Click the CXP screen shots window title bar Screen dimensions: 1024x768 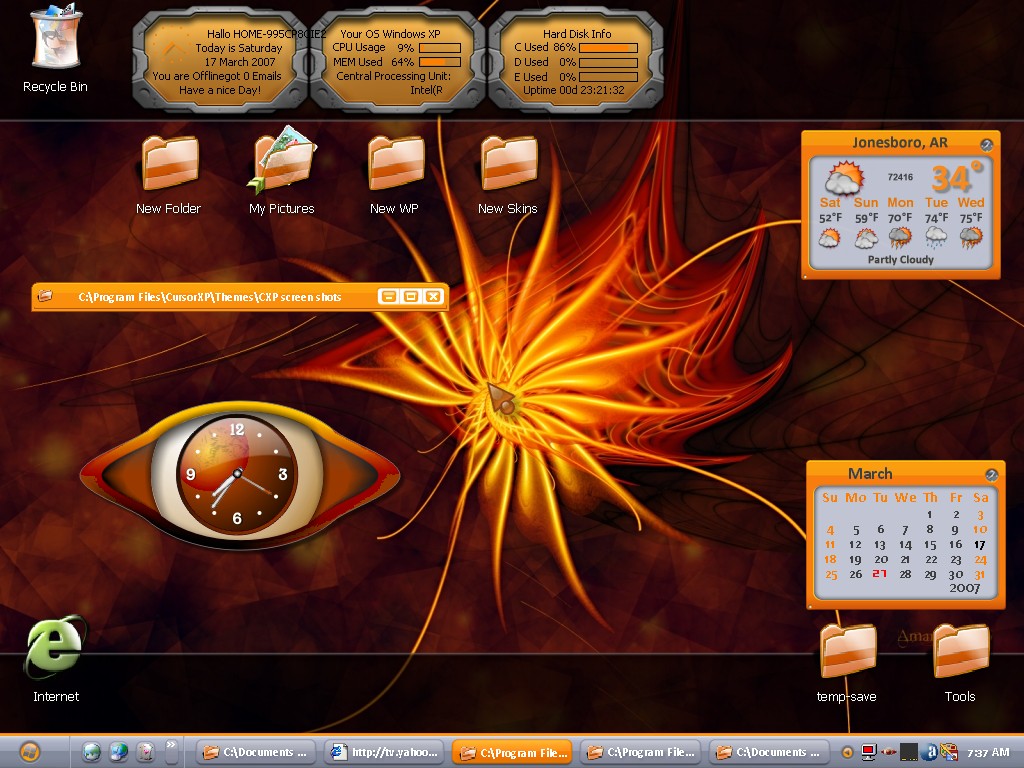[x=239, y=297]
